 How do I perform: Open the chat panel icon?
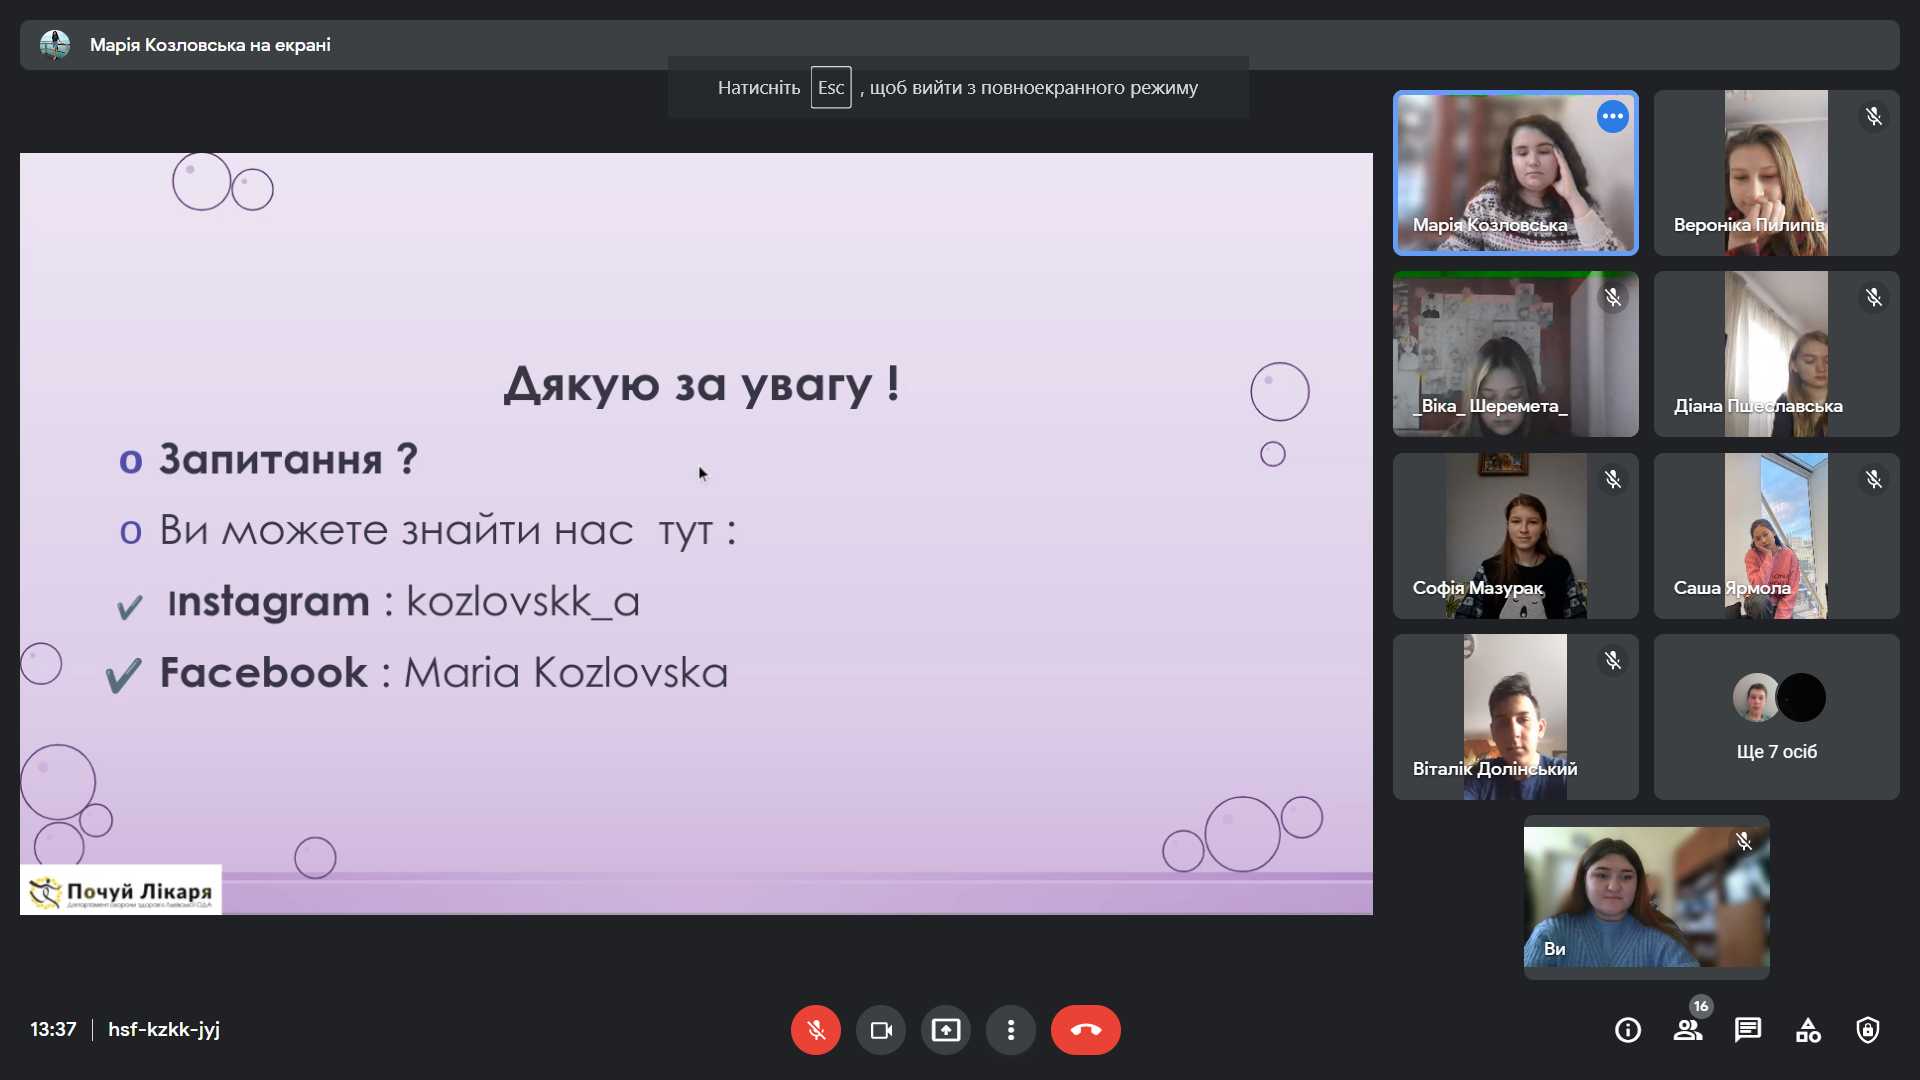click(x=1747, y=1030)
